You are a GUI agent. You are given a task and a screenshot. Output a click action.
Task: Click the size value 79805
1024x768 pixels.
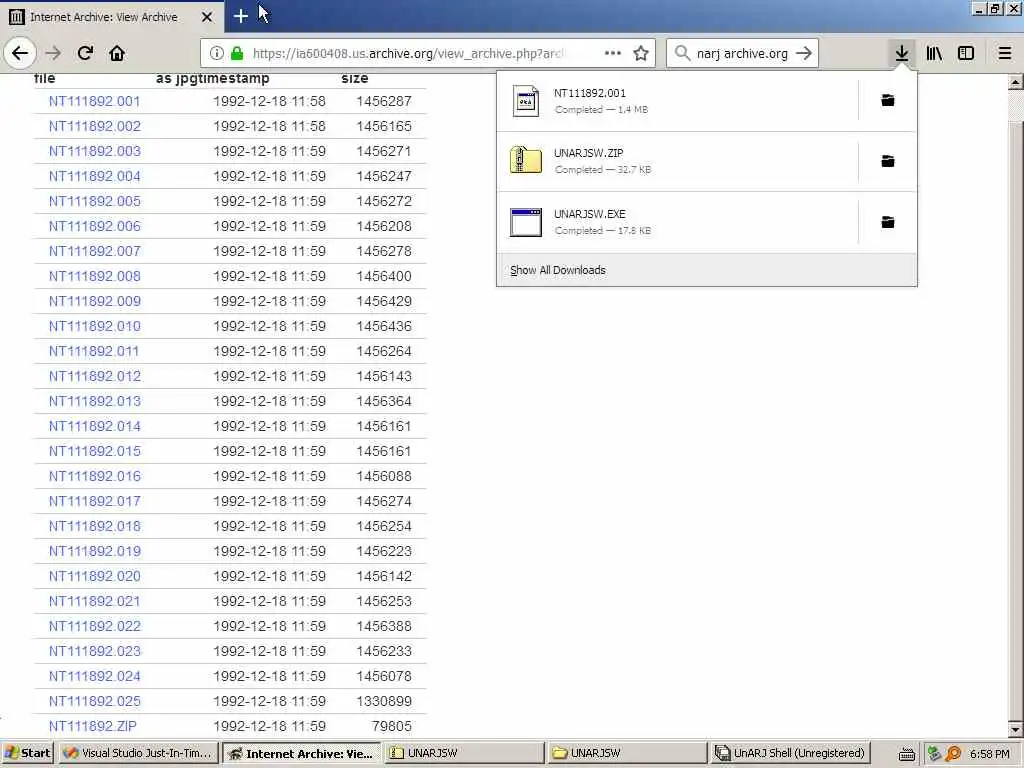pyautogui.click(x=391, y=726)
